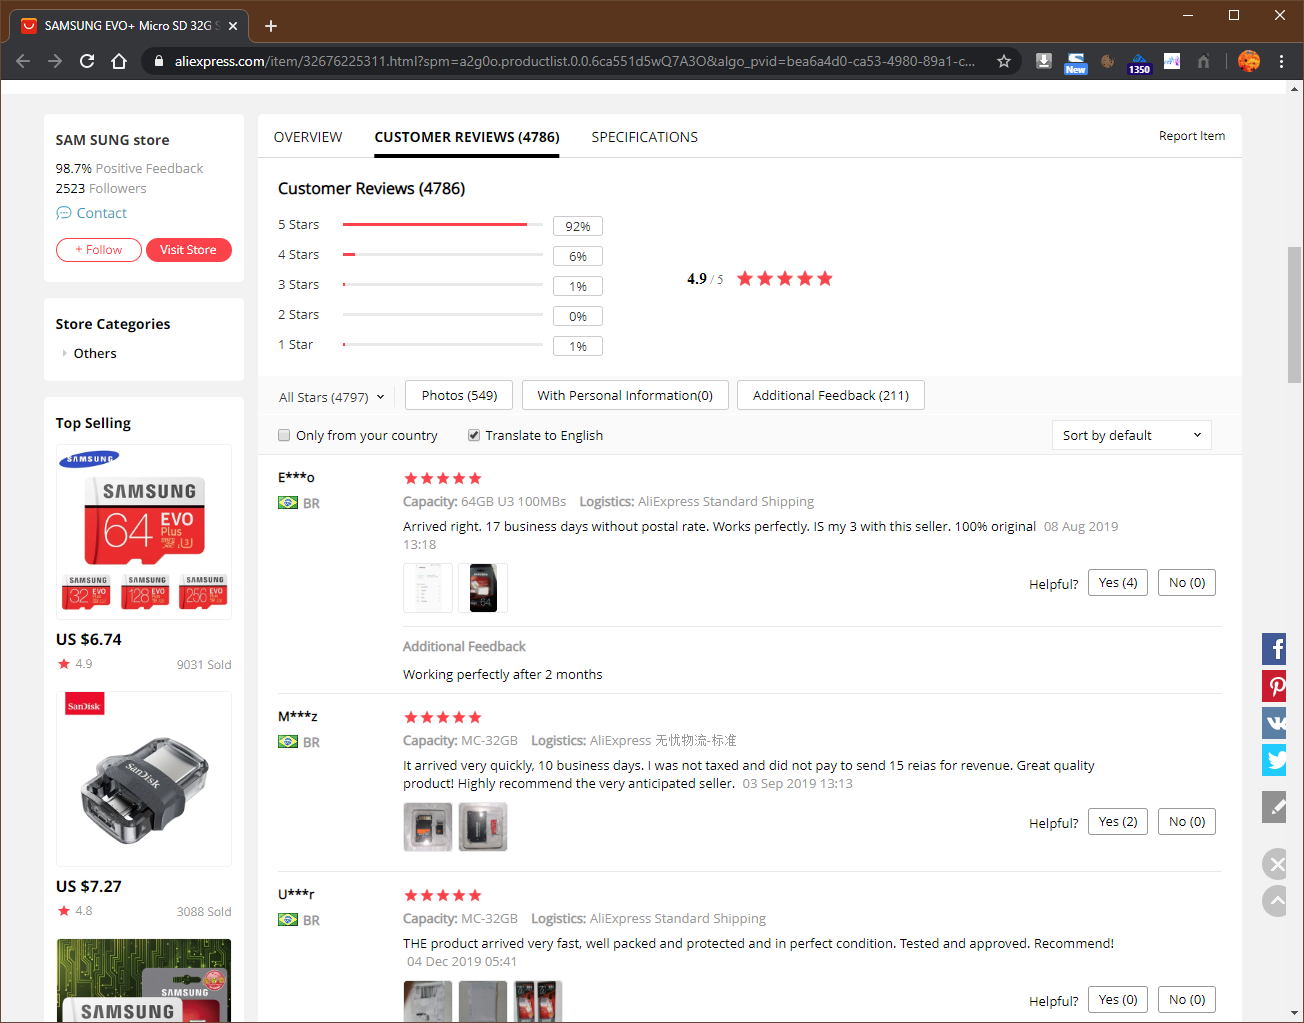
Task: Open first photo in E***o review
Action: click(428, 588)
